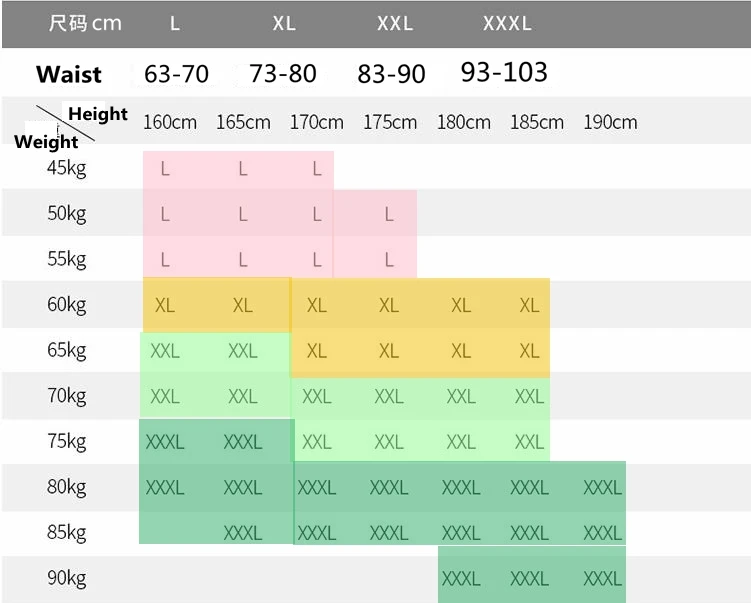Click pink L cell at 50kg, 175cm
This screenshot has width=751, height=603.
point(389,214)
